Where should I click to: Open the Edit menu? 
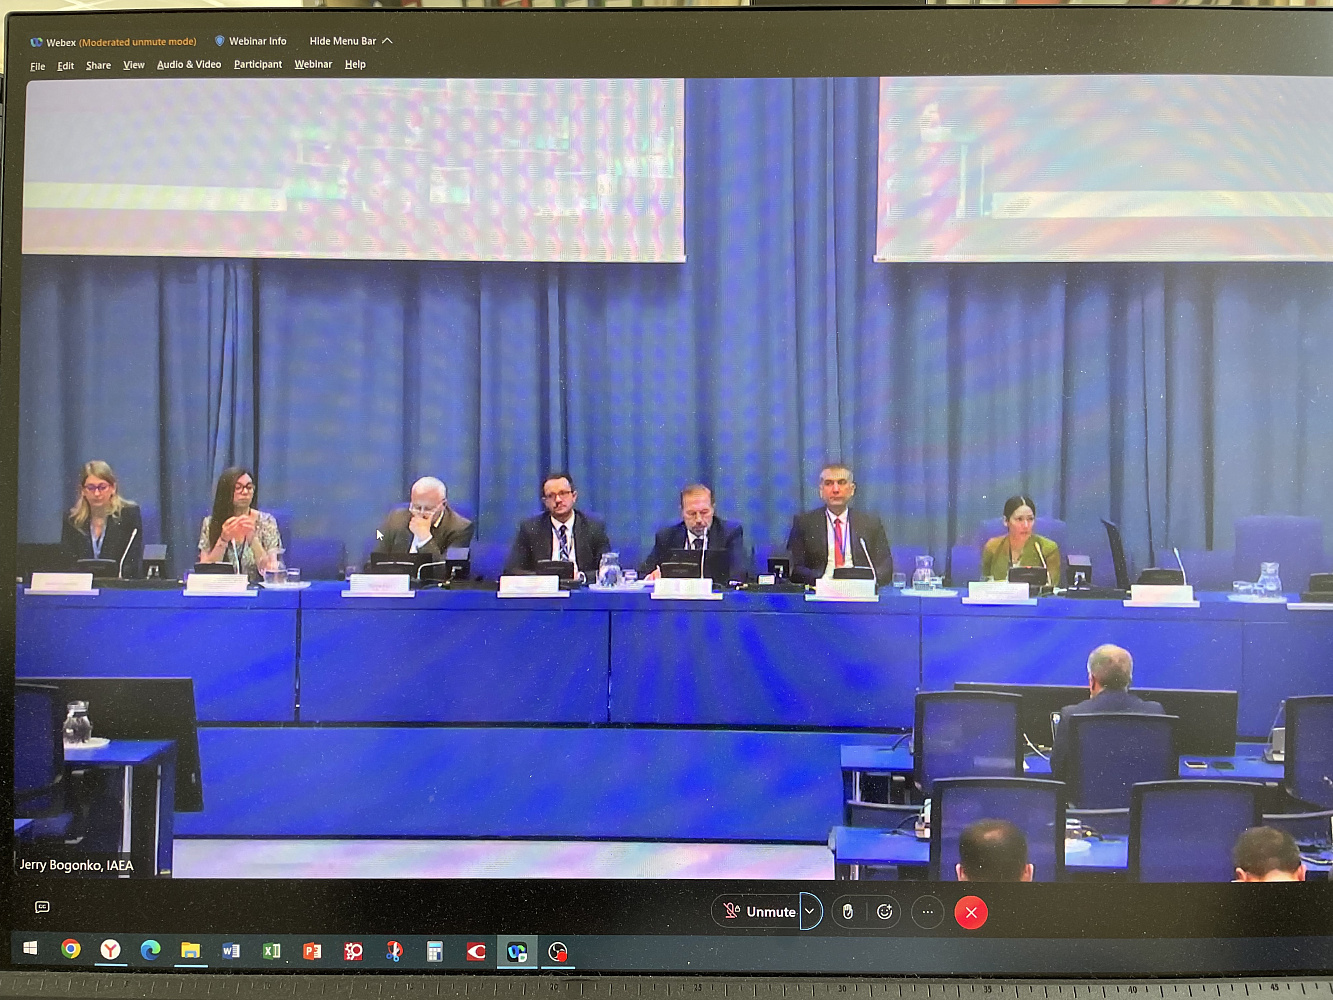(66, 66)
